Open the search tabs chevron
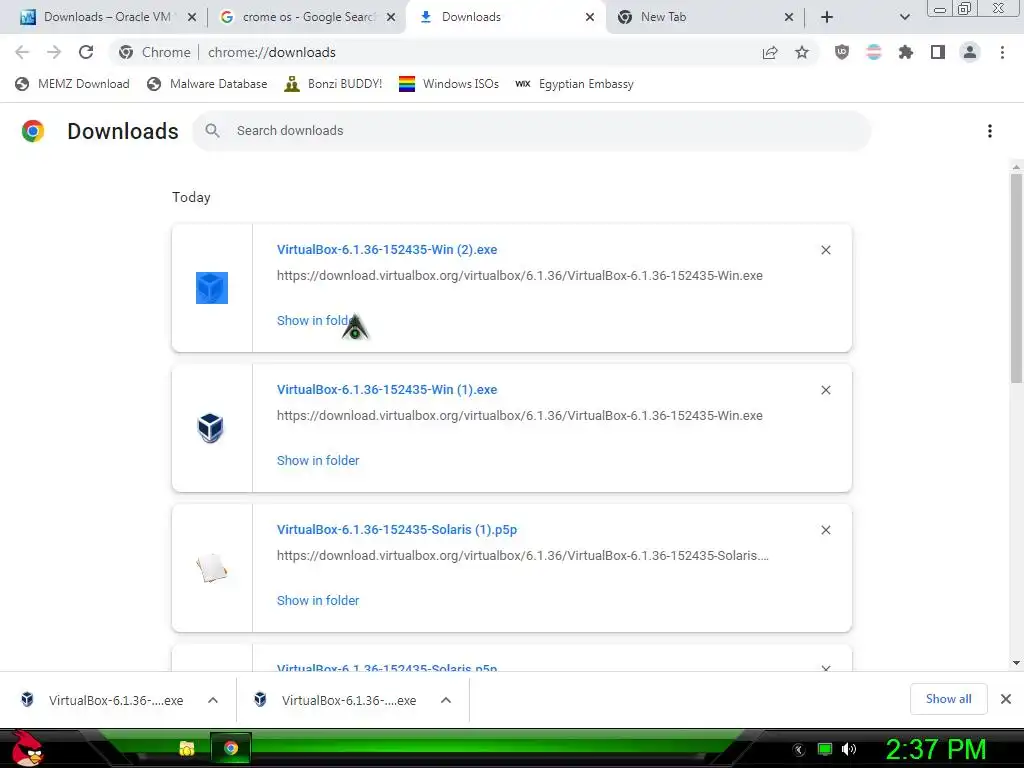1024x768 pixels. pyautogui.click(x=904, y=17)
